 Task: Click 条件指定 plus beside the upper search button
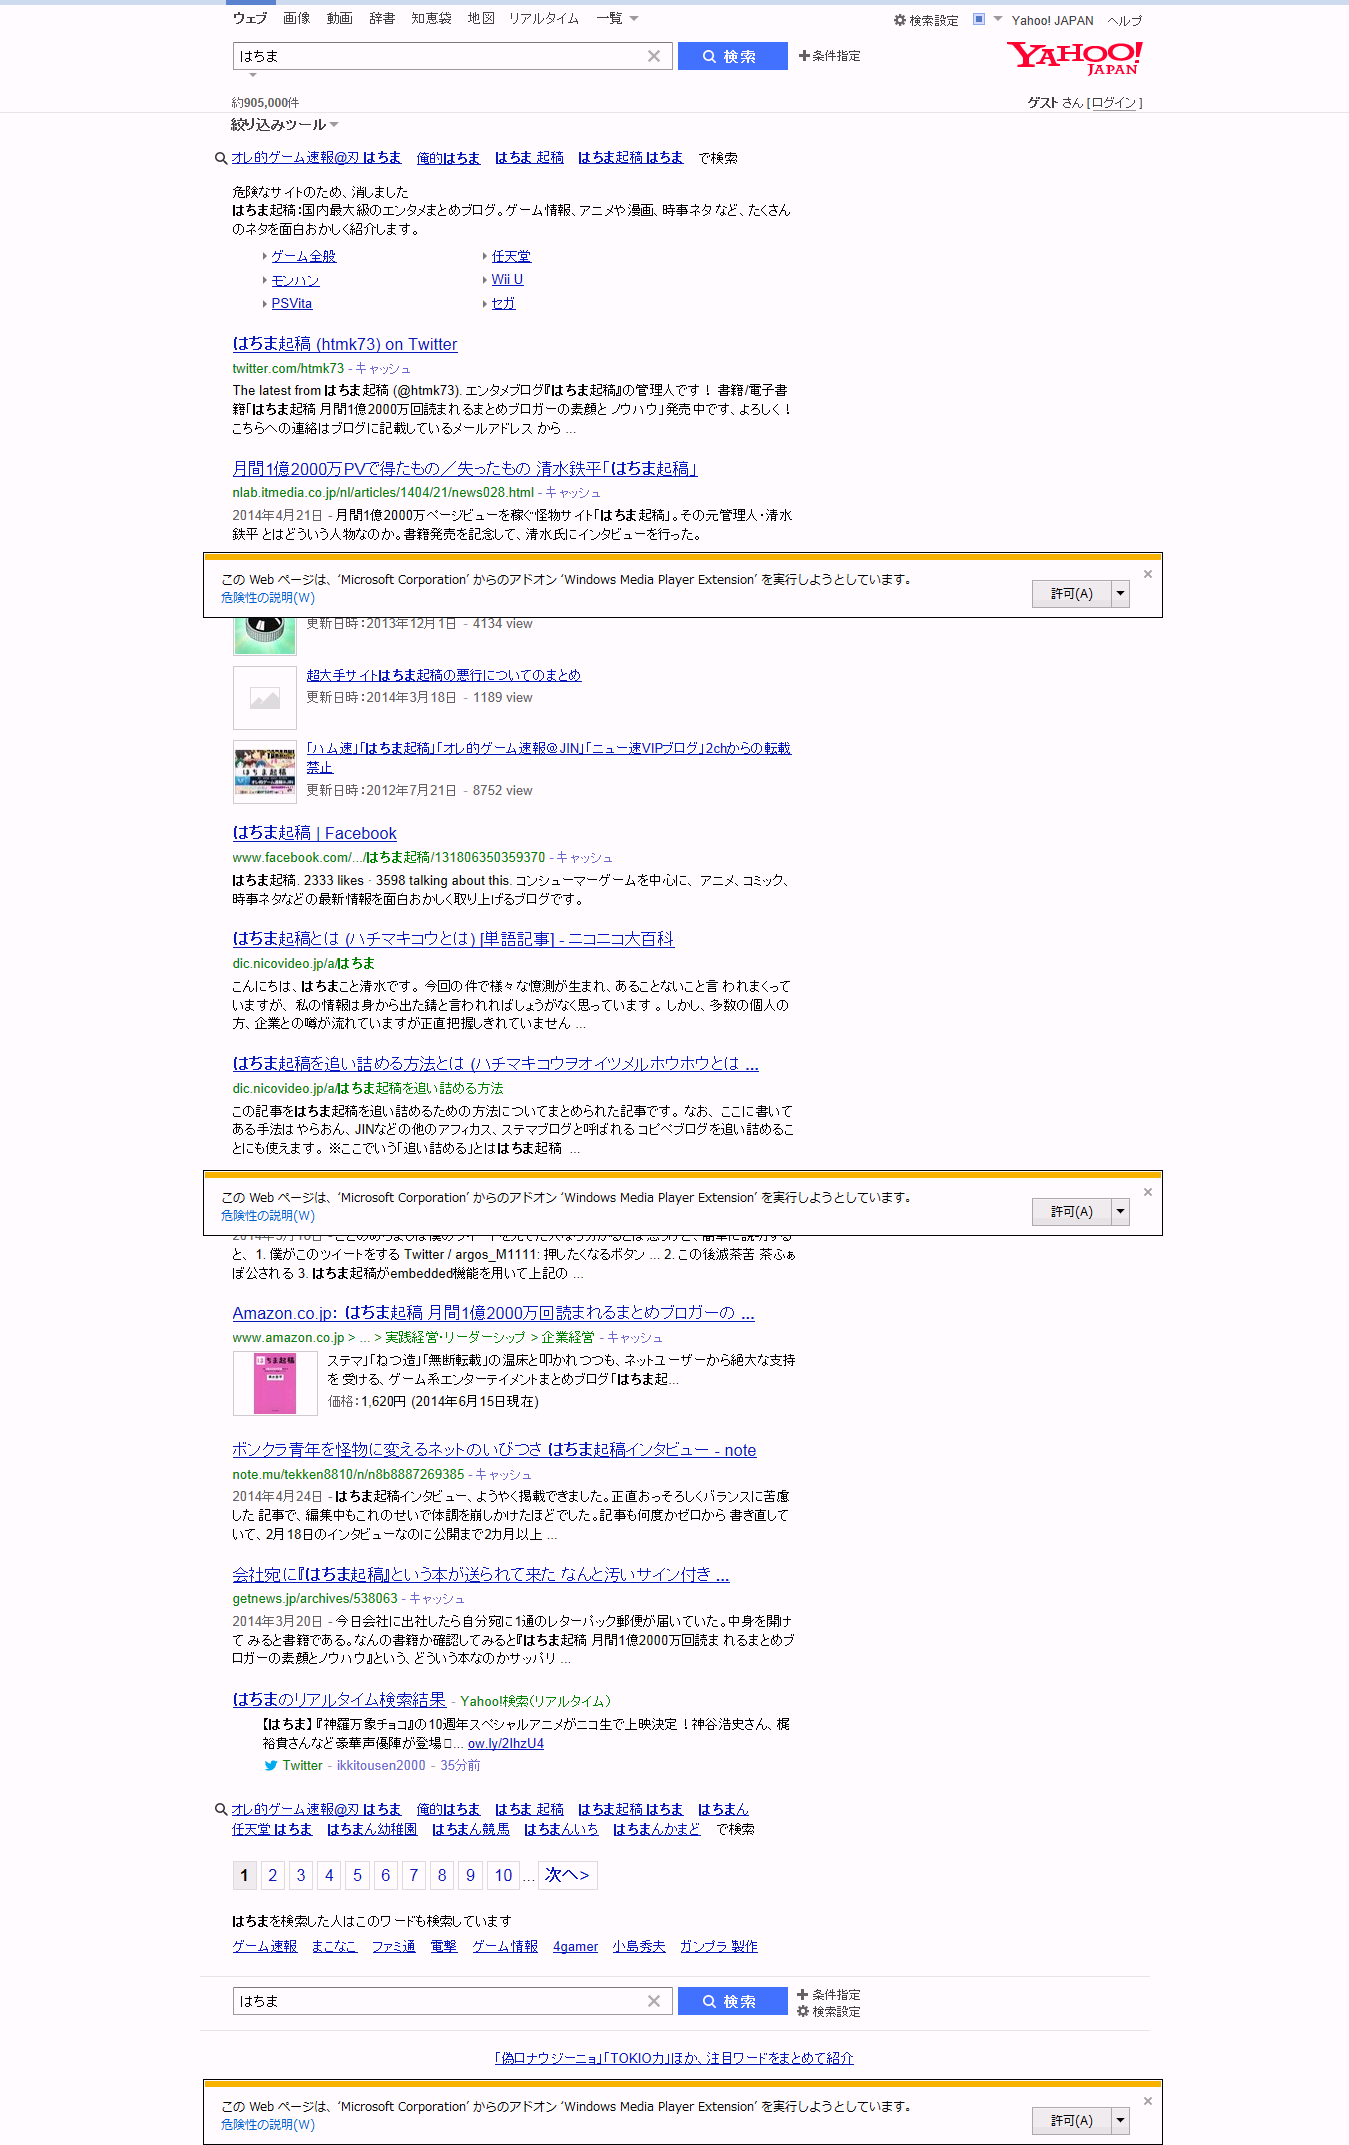[829, 56]
